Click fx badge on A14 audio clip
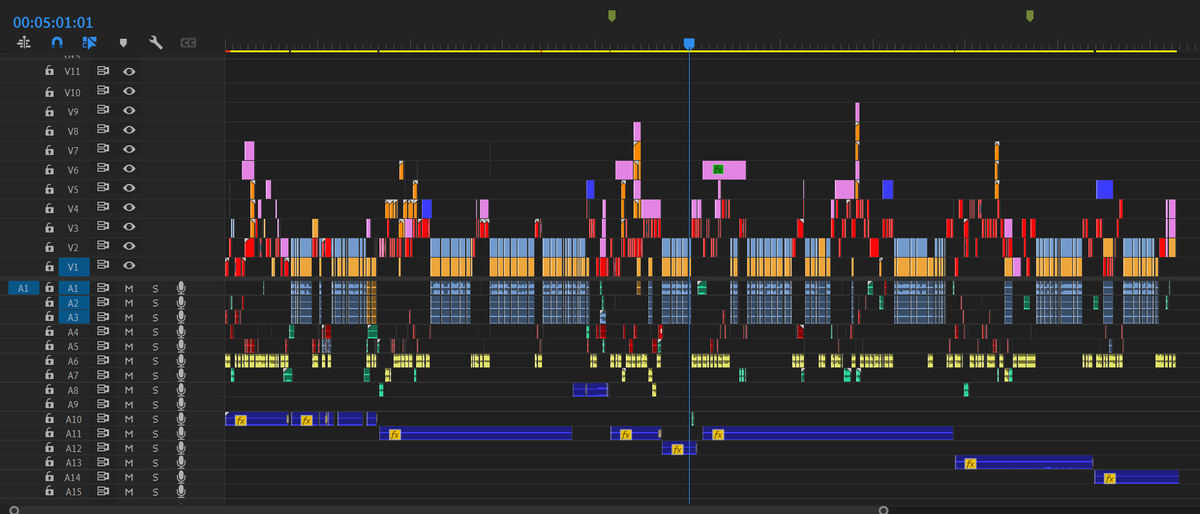1200x514 pixels. (x=1109, y=478)
